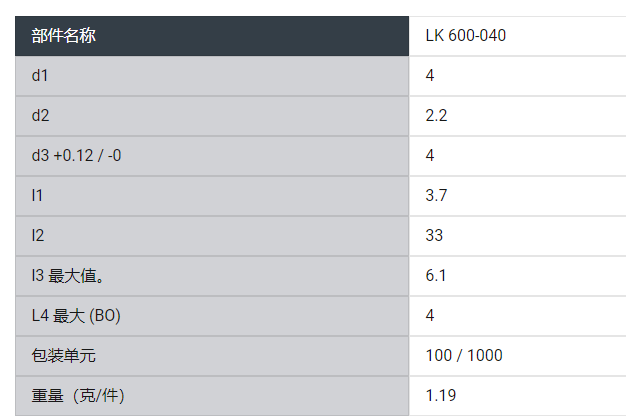Click the l1 row label
The height and width of the screenshot is (420, 626).
click(x=37, y=196)
